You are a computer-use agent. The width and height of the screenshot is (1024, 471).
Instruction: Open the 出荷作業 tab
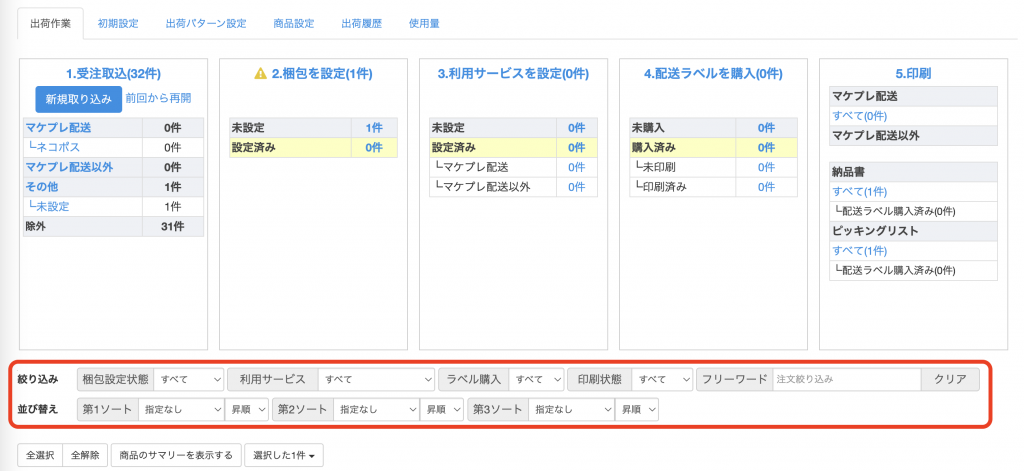pyautogui.click(x=52, y=24)
